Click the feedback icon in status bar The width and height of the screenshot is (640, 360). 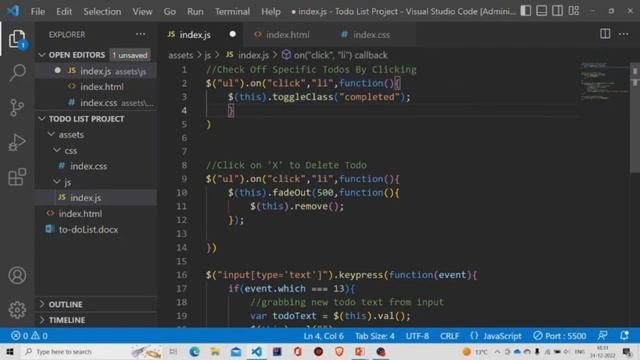click(602, 336)
